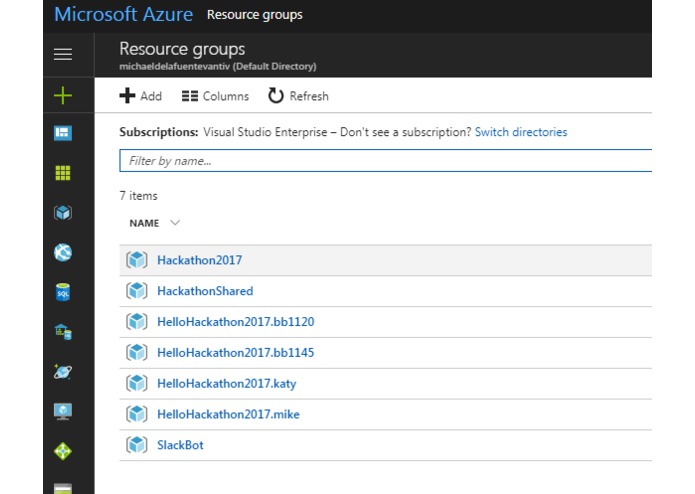
Task: Click the michaeldelafuentevantiv directory subtitle
Action: pyautogui.click(x=218, y=66)
